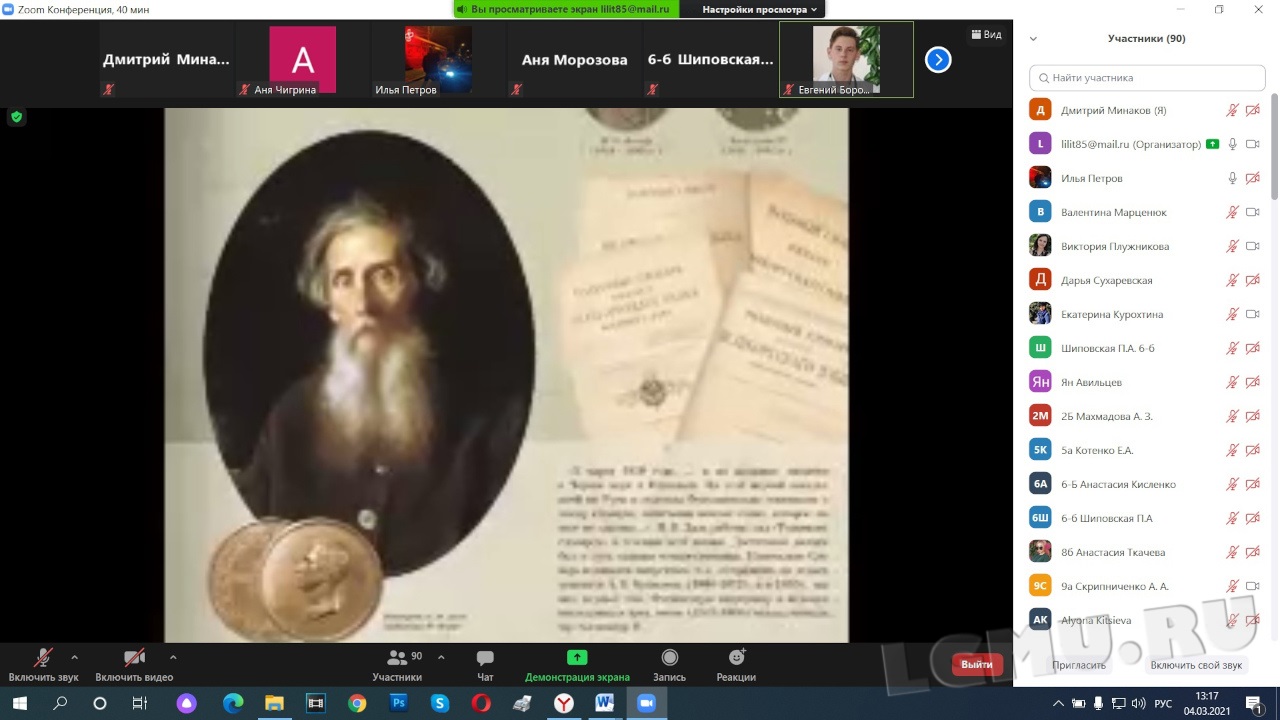Open Task View on taskbar
Screen dimensions: 1280x720
[x=140, y=703]
